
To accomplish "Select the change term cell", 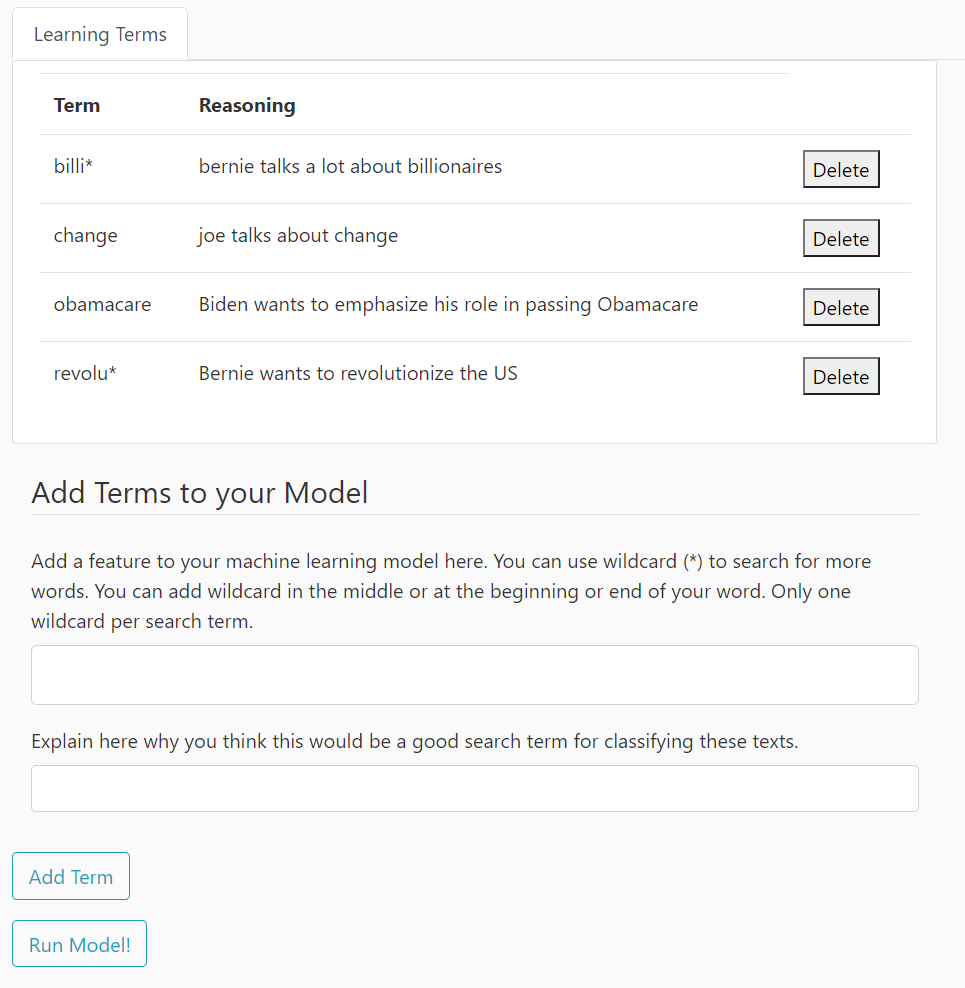I will click(85, 236).
